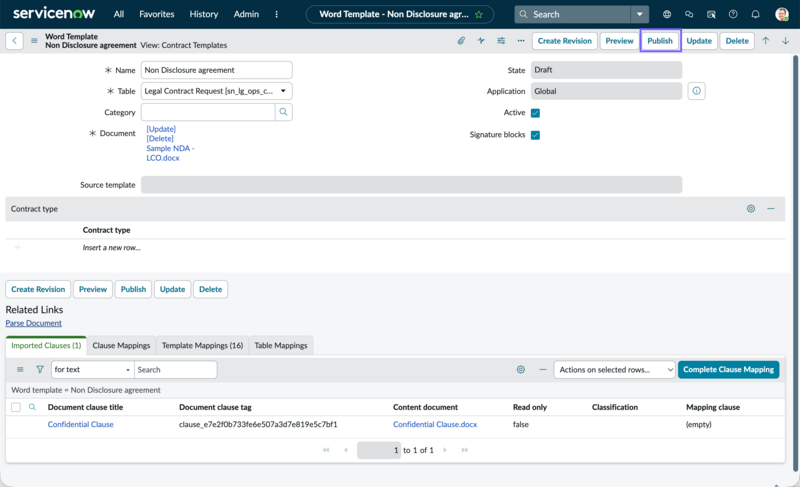800x487 pixels.
Task: Collapse the Imported Clauses list
Action: click(542, 369)
